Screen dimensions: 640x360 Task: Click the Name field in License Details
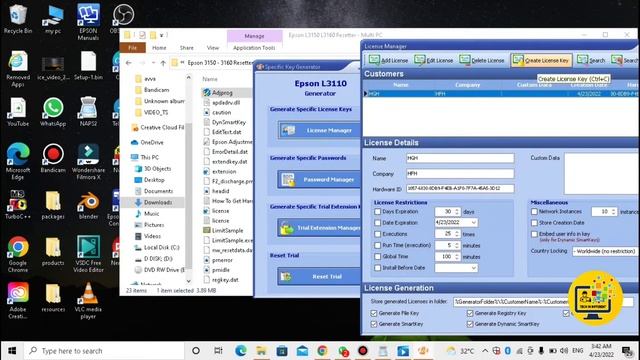click(x=460, y=158)
